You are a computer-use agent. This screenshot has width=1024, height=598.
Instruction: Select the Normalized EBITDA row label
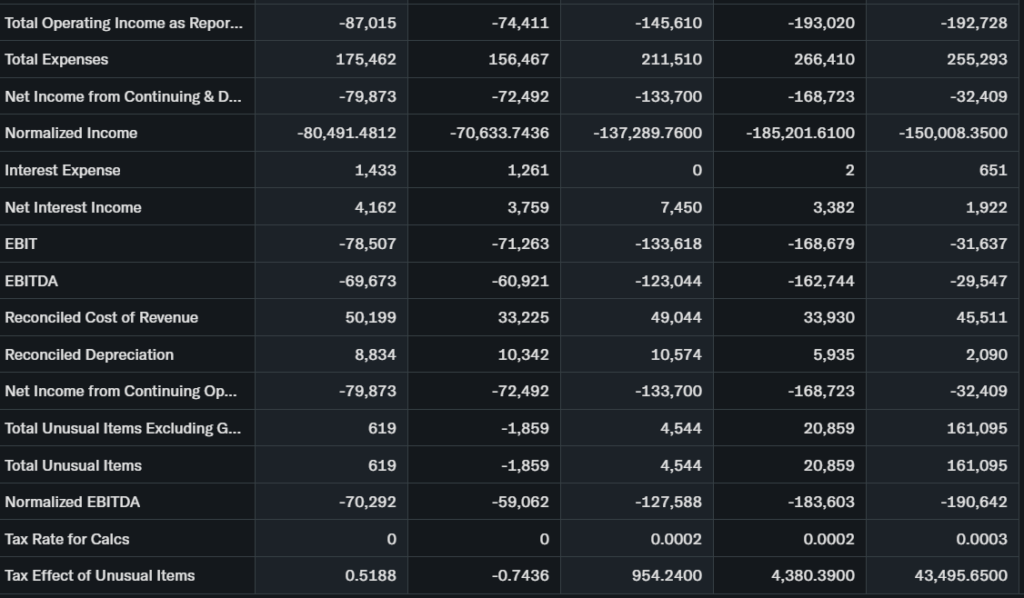(x=72, y=501)
